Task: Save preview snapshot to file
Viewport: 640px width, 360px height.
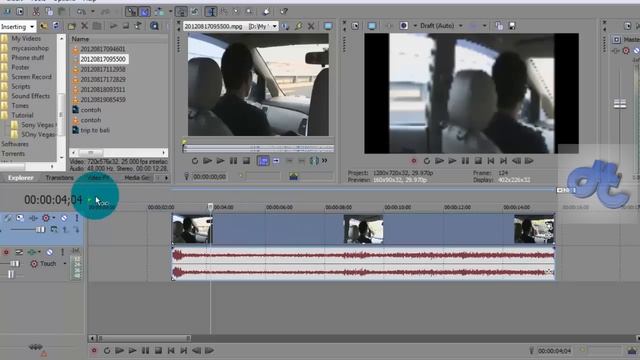Action: pyautogui.click(x=512, y=26)
